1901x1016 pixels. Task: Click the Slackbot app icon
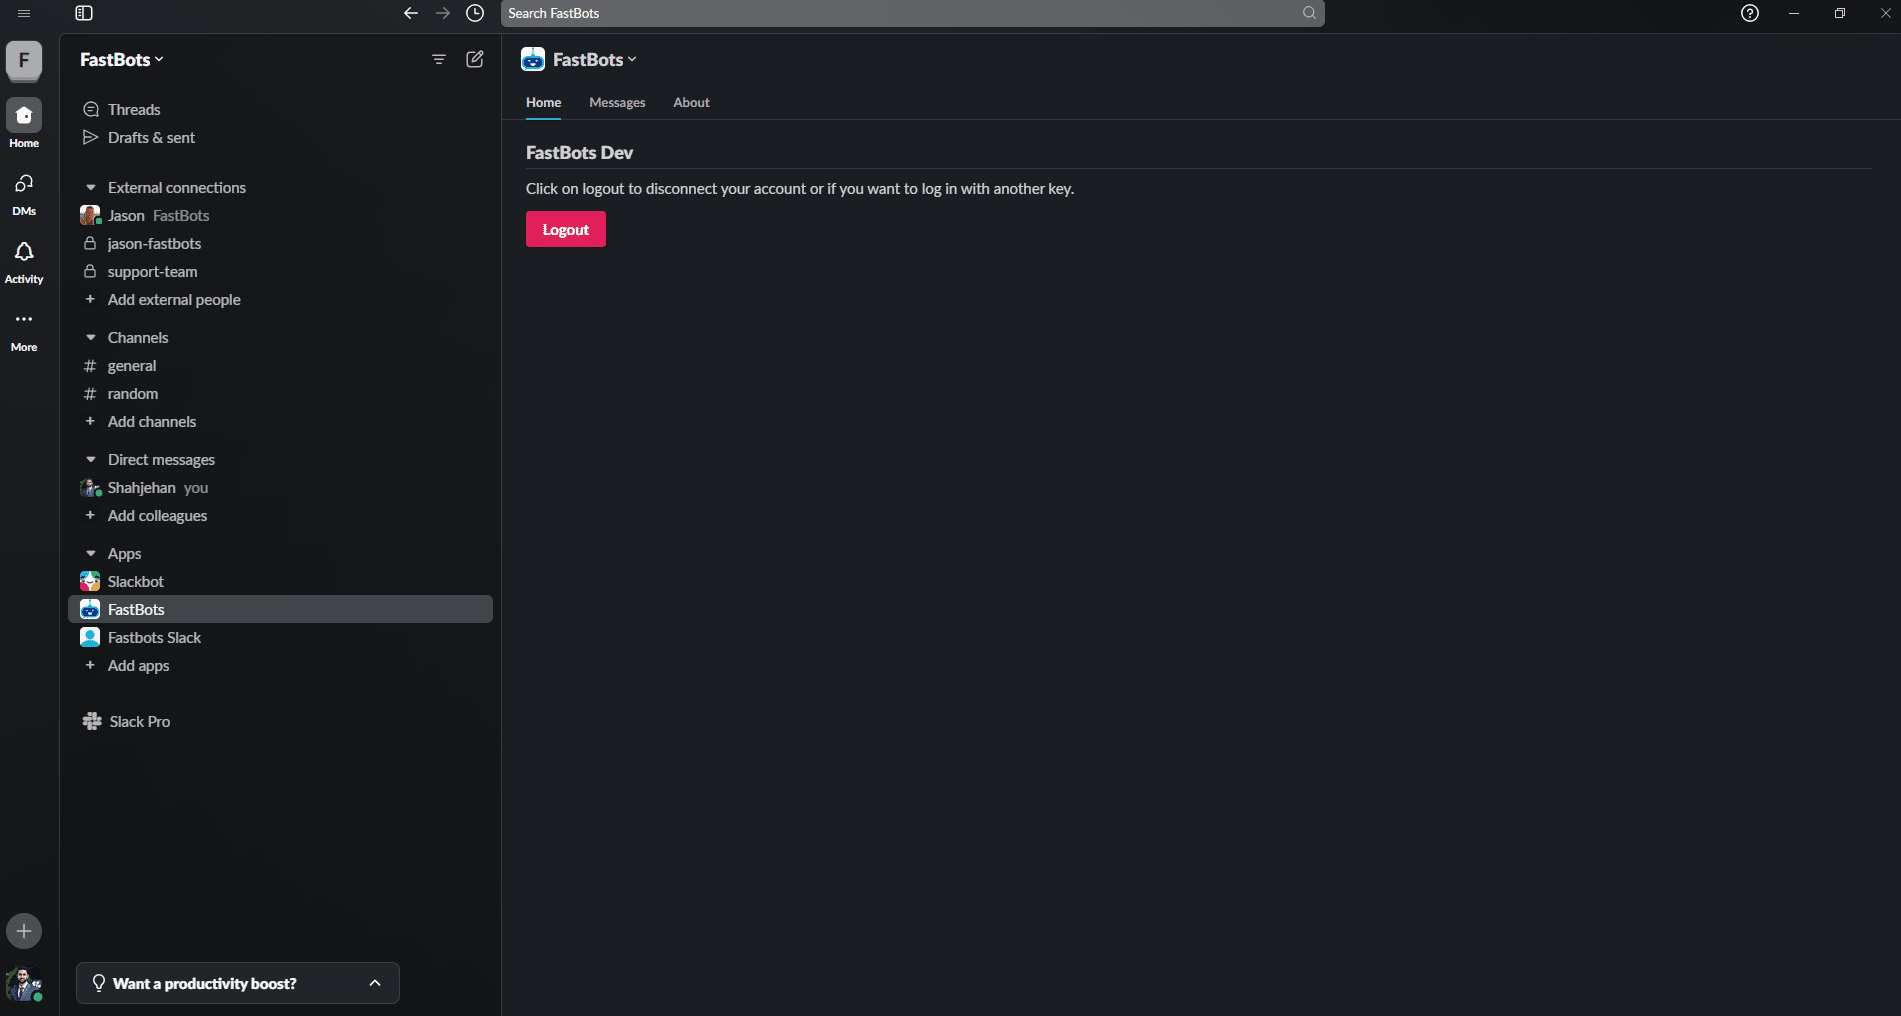click(90, 581)
